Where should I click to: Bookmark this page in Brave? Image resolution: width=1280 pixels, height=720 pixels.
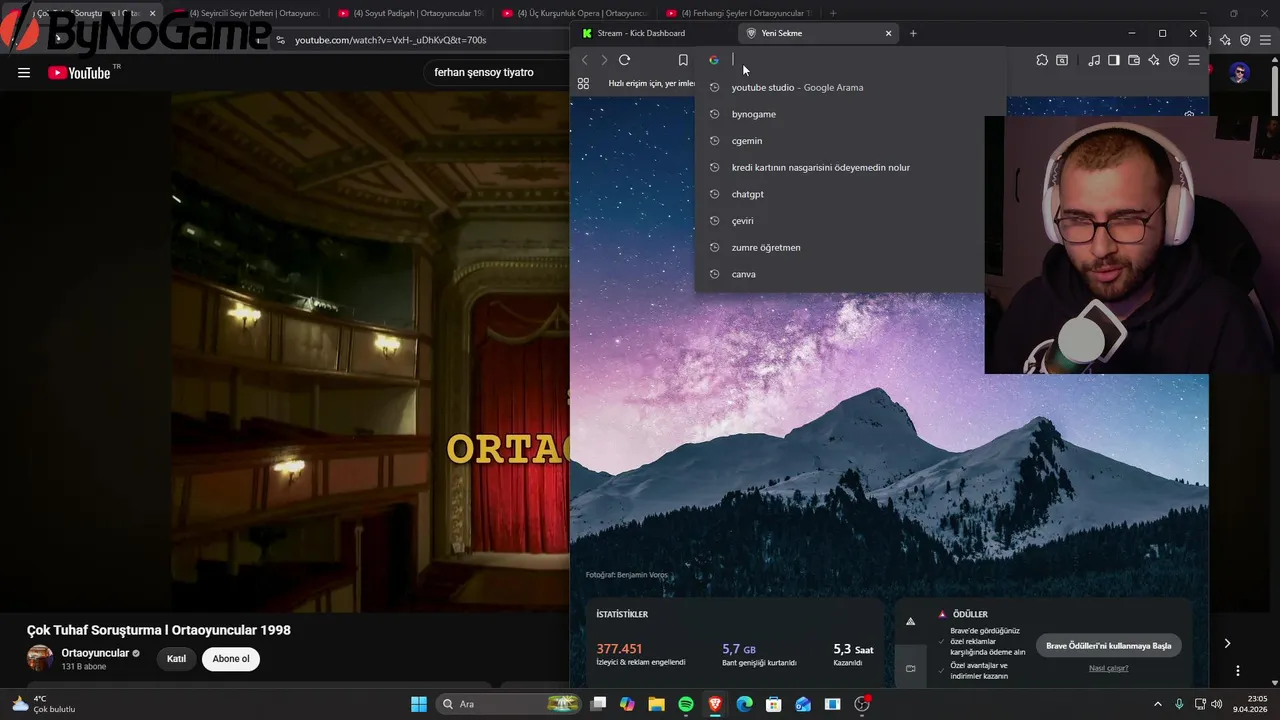coord(683,60)
